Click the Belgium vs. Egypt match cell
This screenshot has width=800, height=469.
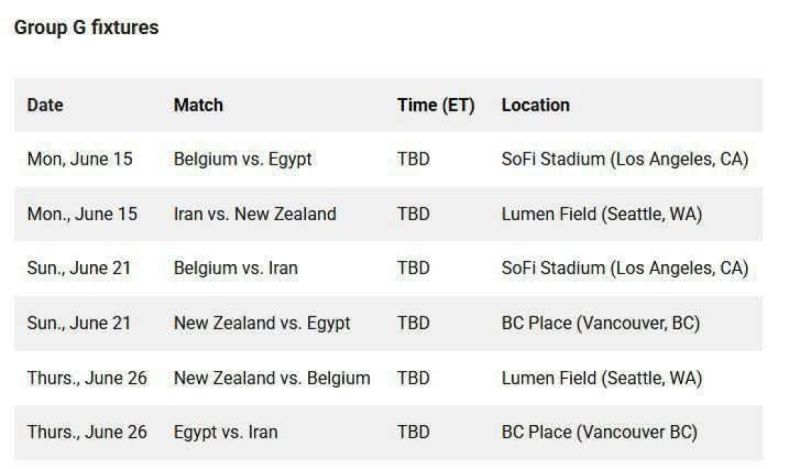click(x=242, y=159)
